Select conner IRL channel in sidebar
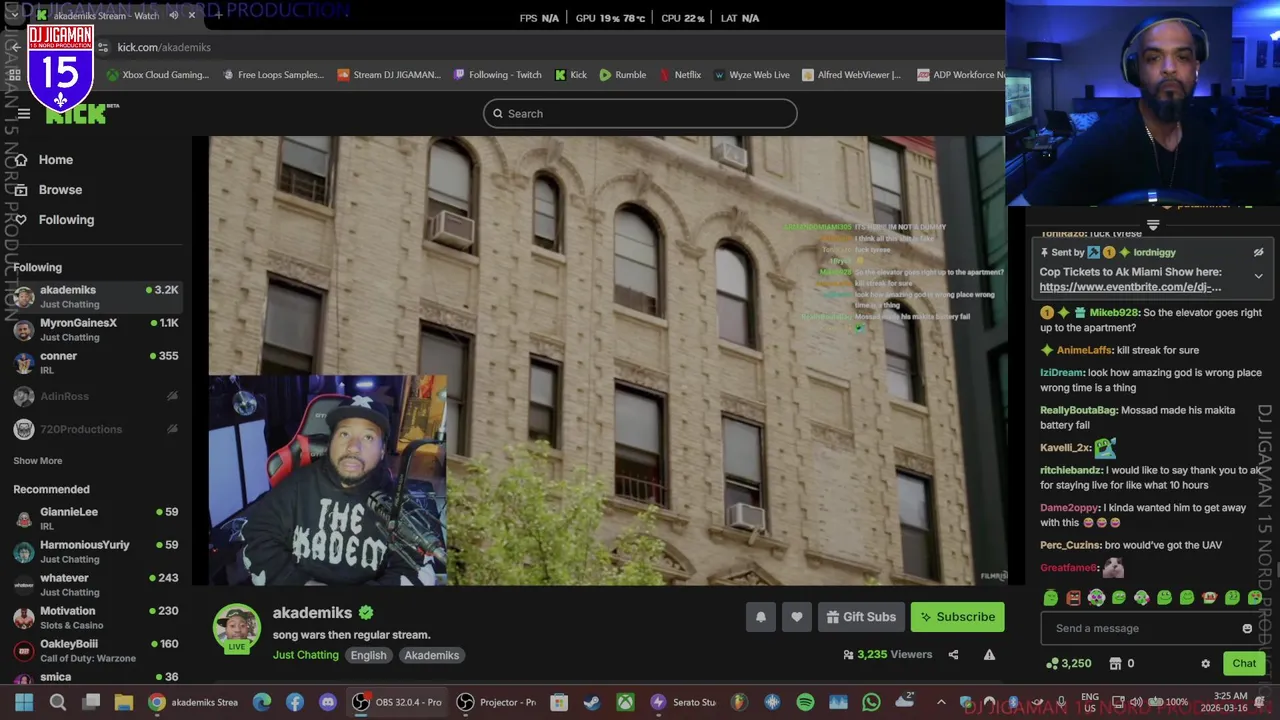Image resolution: width=1280 pixels, height=720 pixels. [96, 363]
